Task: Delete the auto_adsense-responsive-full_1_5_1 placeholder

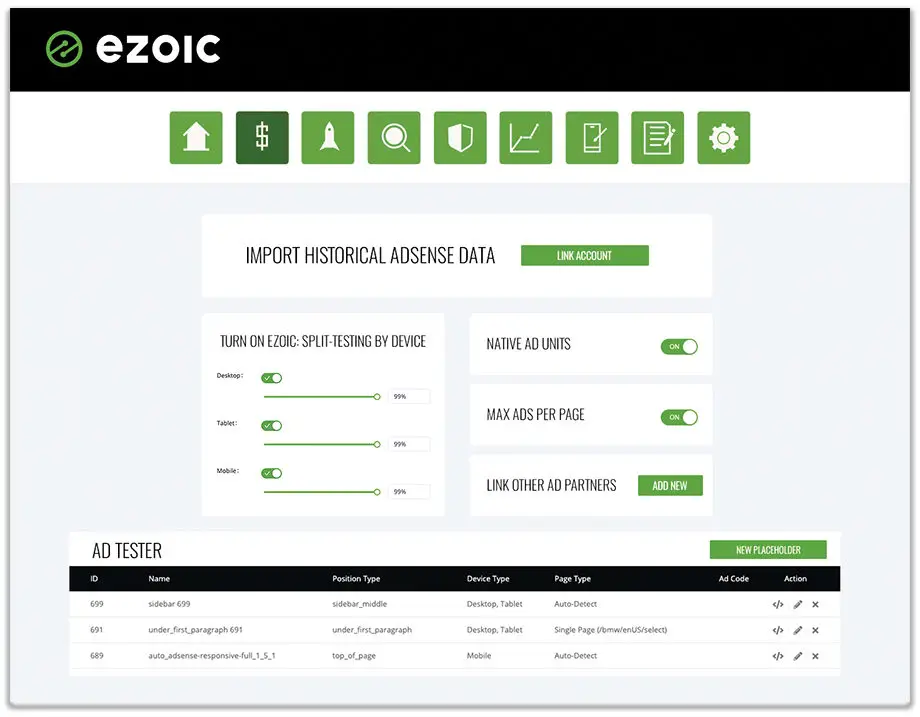Action: 816,656
